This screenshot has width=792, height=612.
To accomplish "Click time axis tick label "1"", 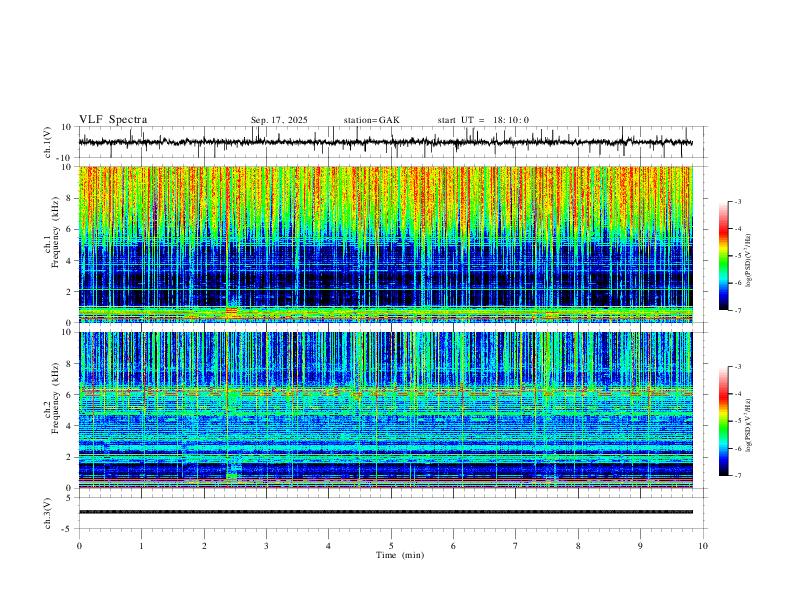I will pyautogui.click(x=141, y=546).
